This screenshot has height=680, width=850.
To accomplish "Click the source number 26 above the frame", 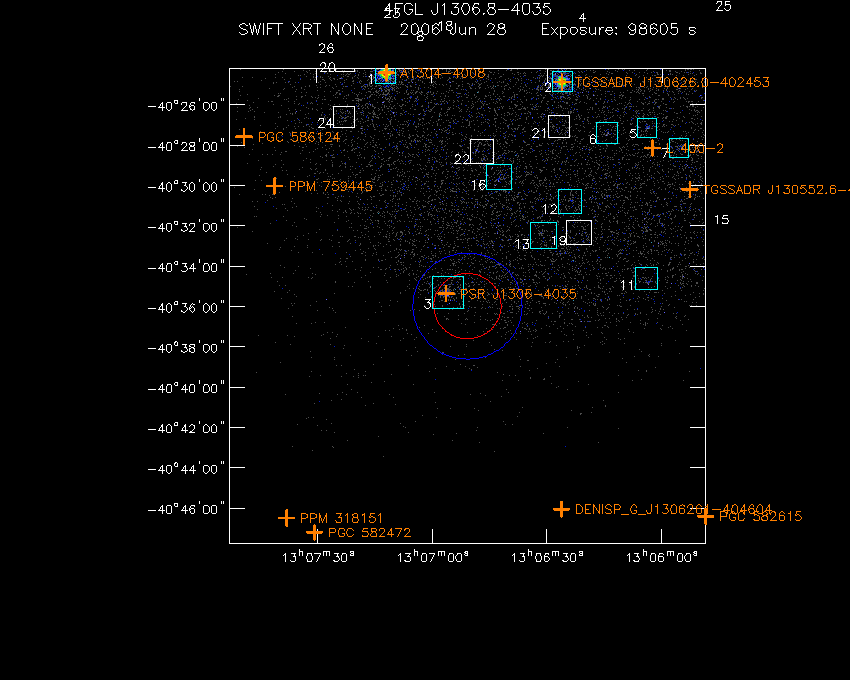I will (x=326, y=48).
